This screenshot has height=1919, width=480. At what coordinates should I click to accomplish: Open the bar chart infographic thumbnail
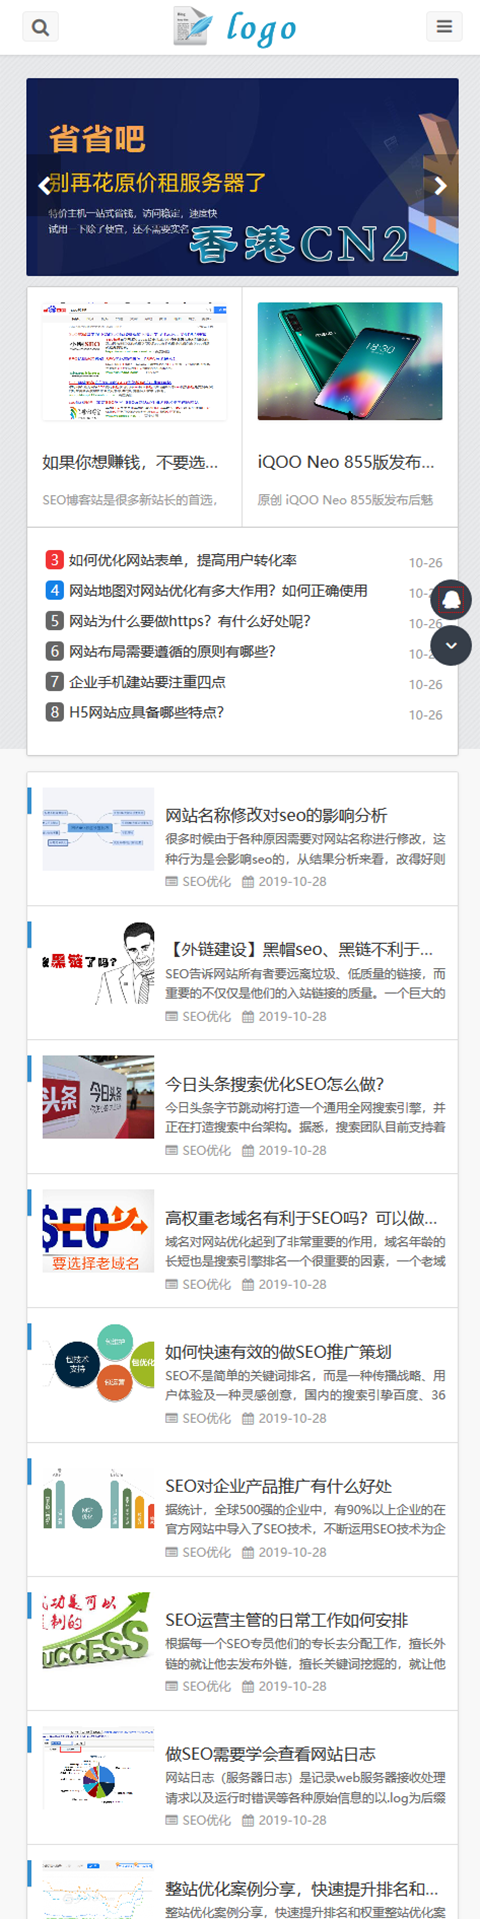98,1499
